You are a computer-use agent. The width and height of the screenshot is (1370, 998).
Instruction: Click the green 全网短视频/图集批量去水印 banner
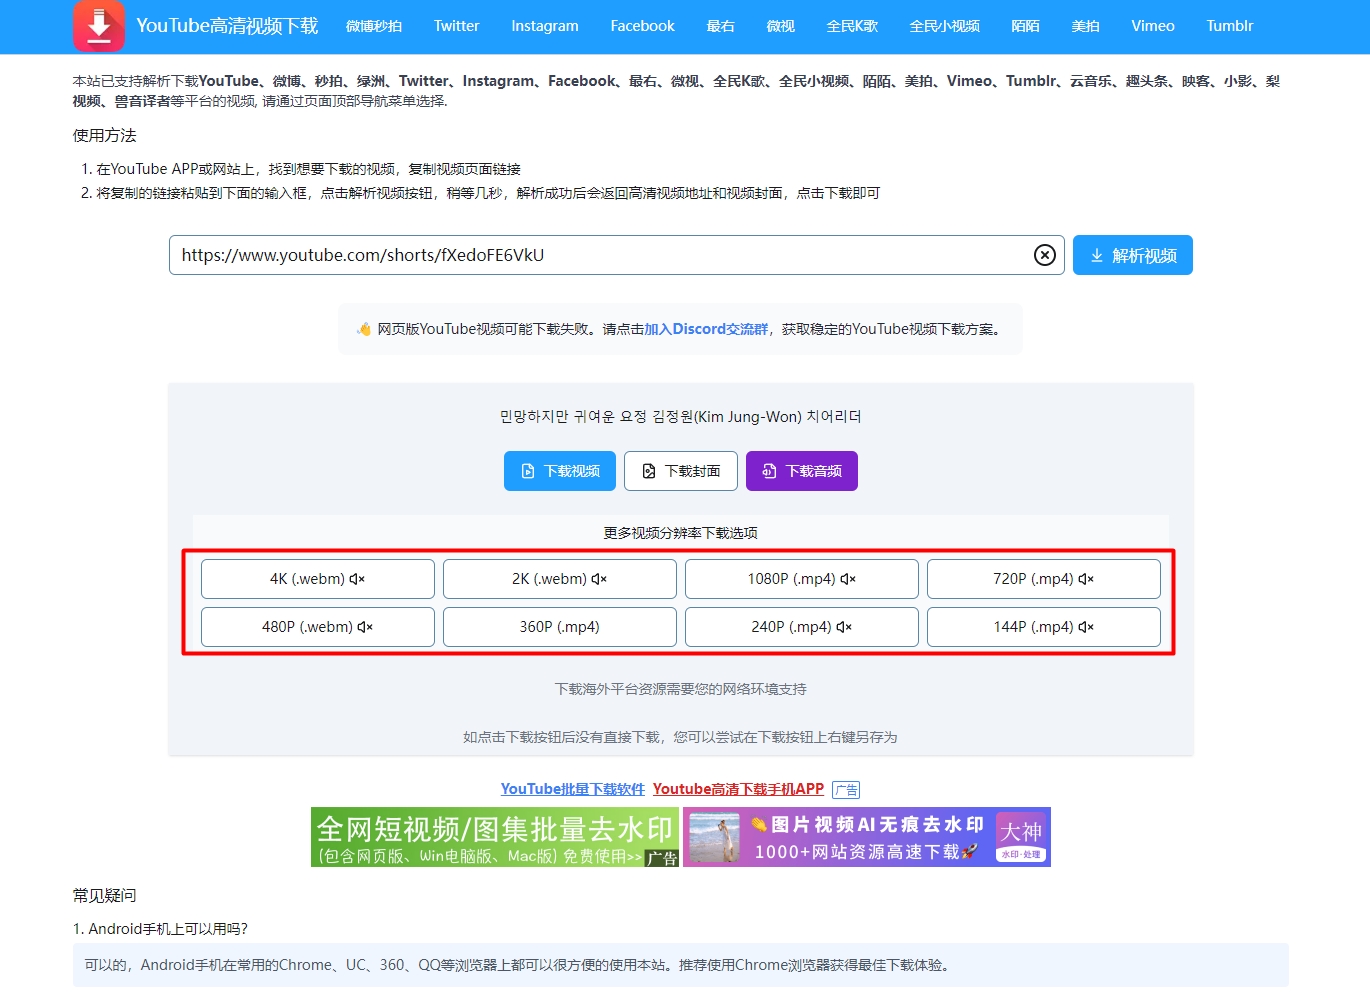pos(495,837)
